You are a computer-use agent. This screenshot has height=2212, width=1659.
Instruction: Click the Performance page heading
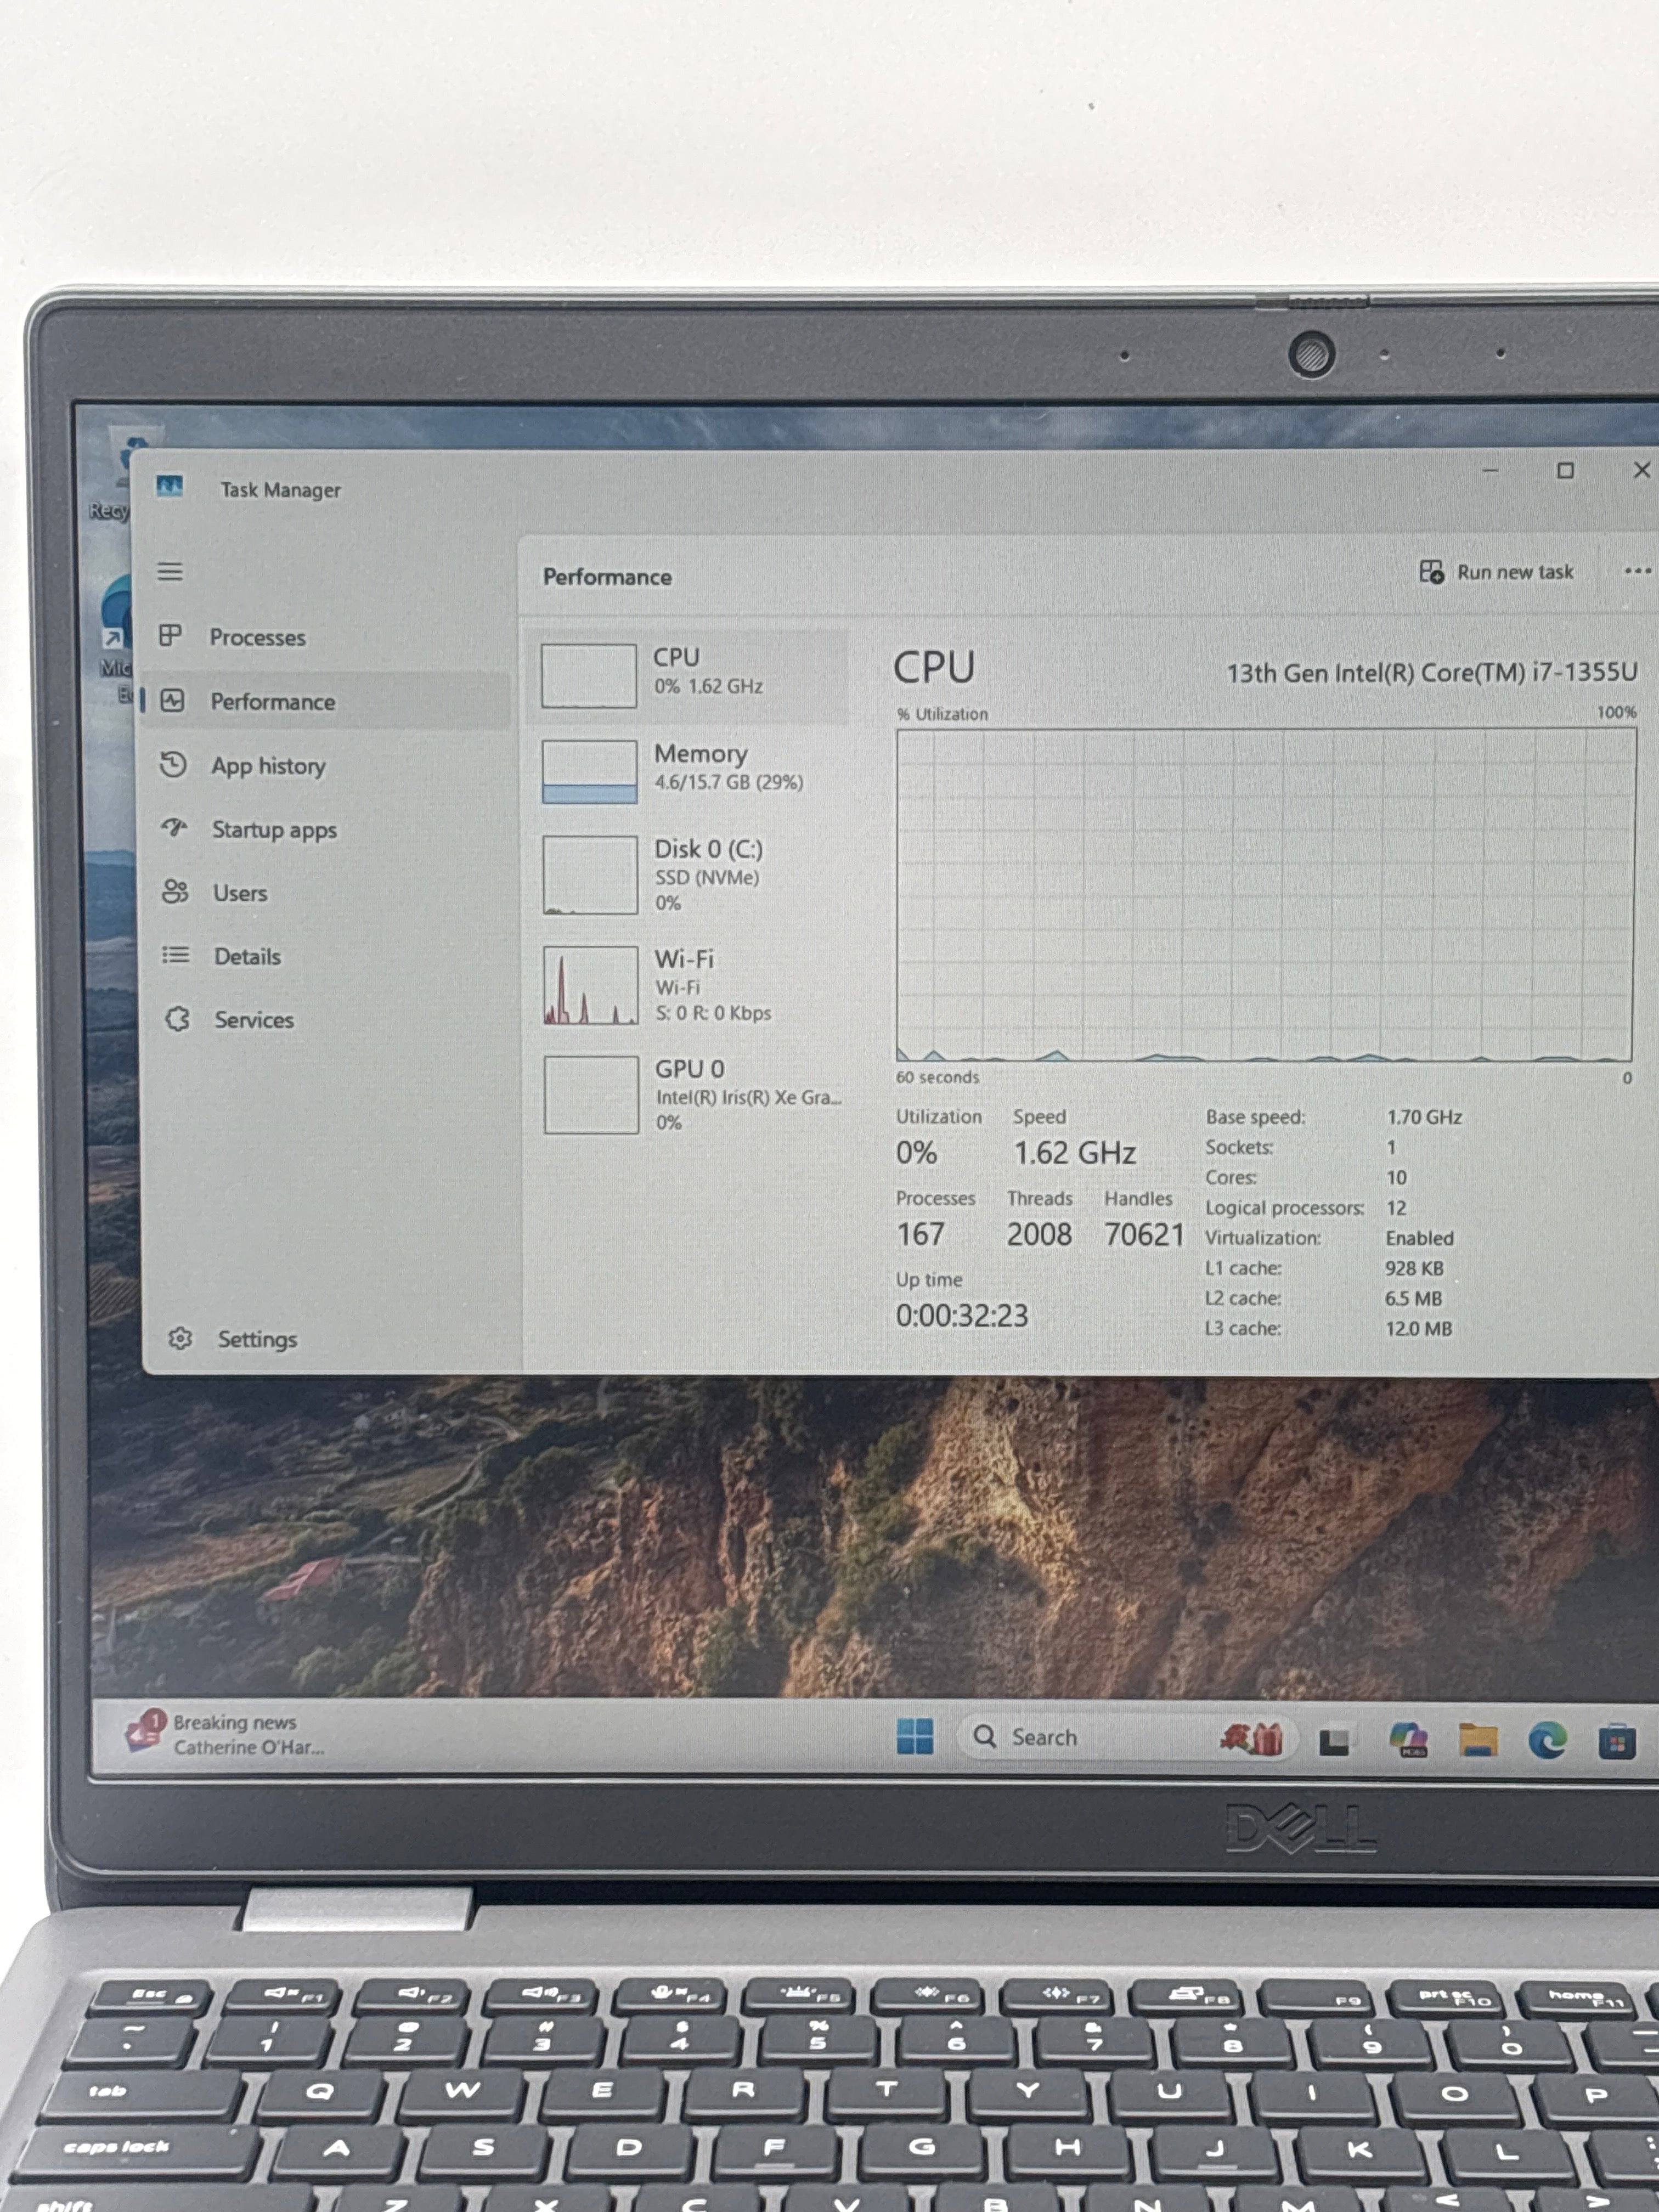(x=607, y=577)
